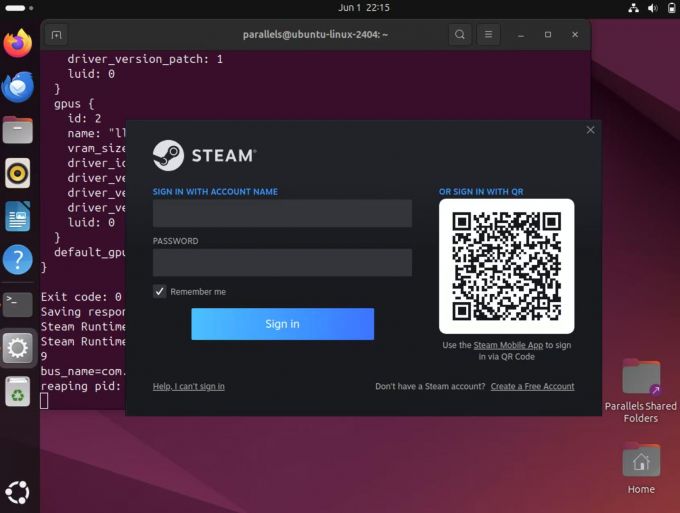Open Settings gear in the dock

click(x=18, y=348)
